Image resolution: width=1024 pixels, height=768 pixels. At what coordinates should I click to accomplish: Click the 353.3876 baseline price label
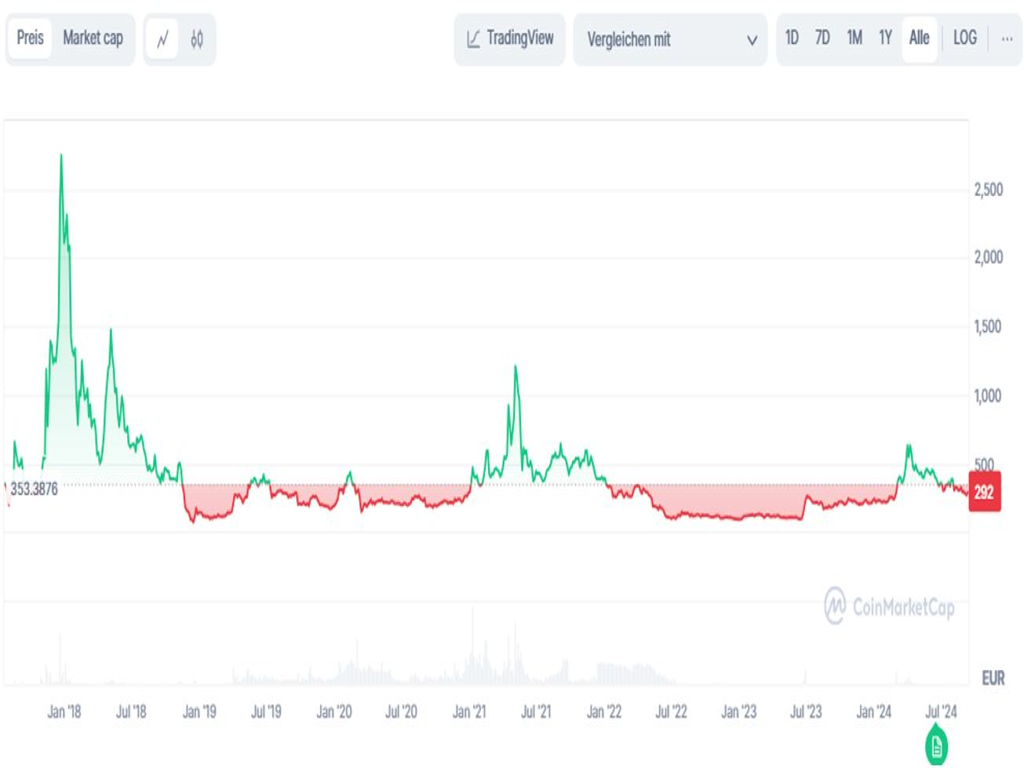click(x=34, y=489)
